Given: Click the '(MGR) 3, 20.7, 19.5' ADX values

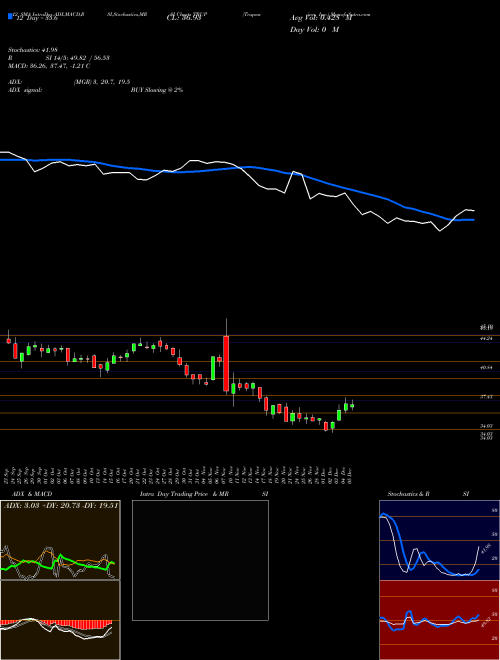Looking at the screenshot, I should click(x=102, y=82).
